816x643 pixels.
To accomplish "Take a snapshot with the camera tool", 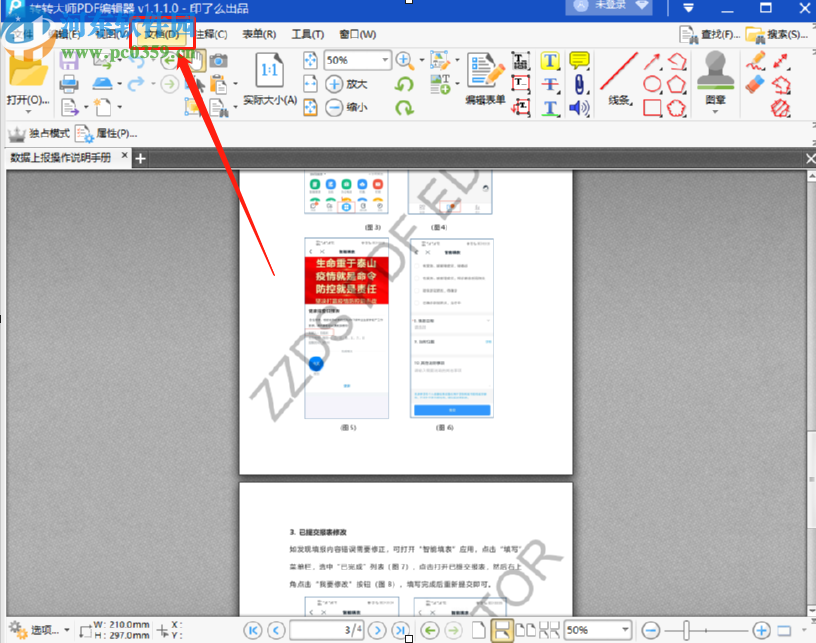I will (x=219, y=60).
